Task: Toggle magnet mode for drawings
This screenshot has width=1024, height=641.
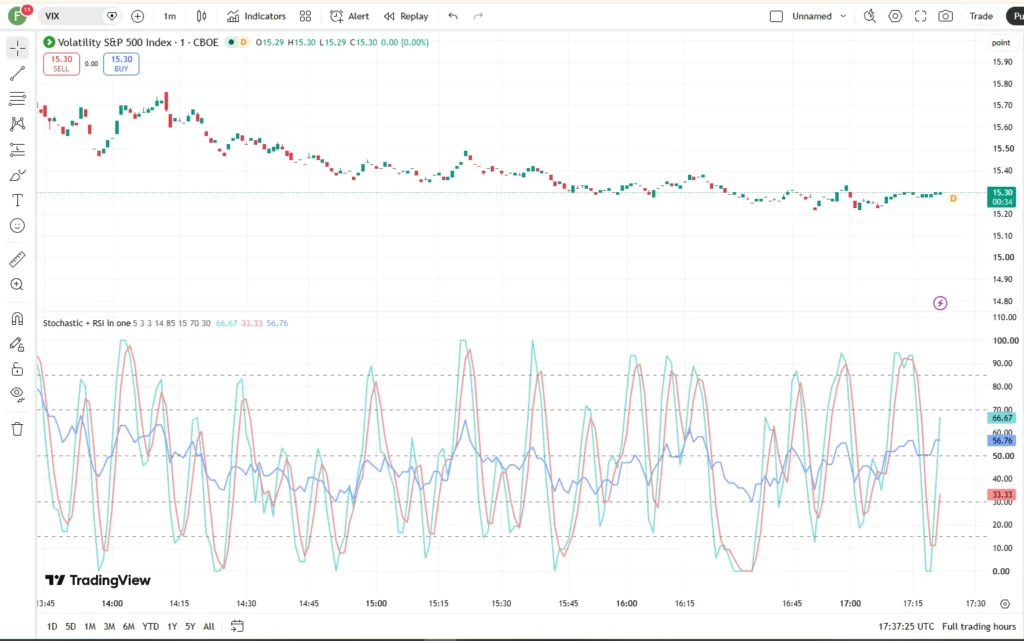Action: (x=18, y=319)
